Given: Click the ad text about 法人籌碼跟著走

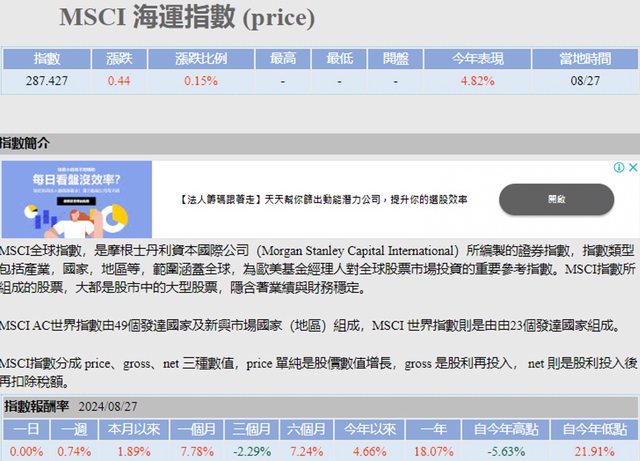Looking at the screenshot, I should pos(323,200).
